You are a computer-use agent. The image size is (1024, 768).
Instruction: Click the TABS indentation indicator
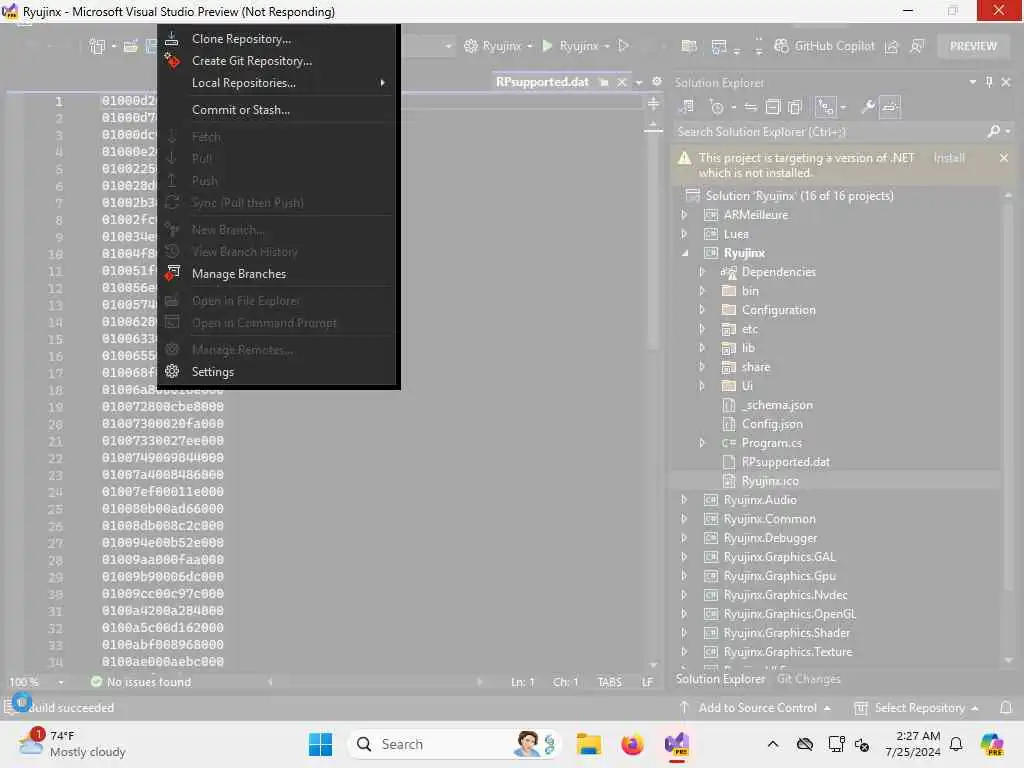[609, 682]
